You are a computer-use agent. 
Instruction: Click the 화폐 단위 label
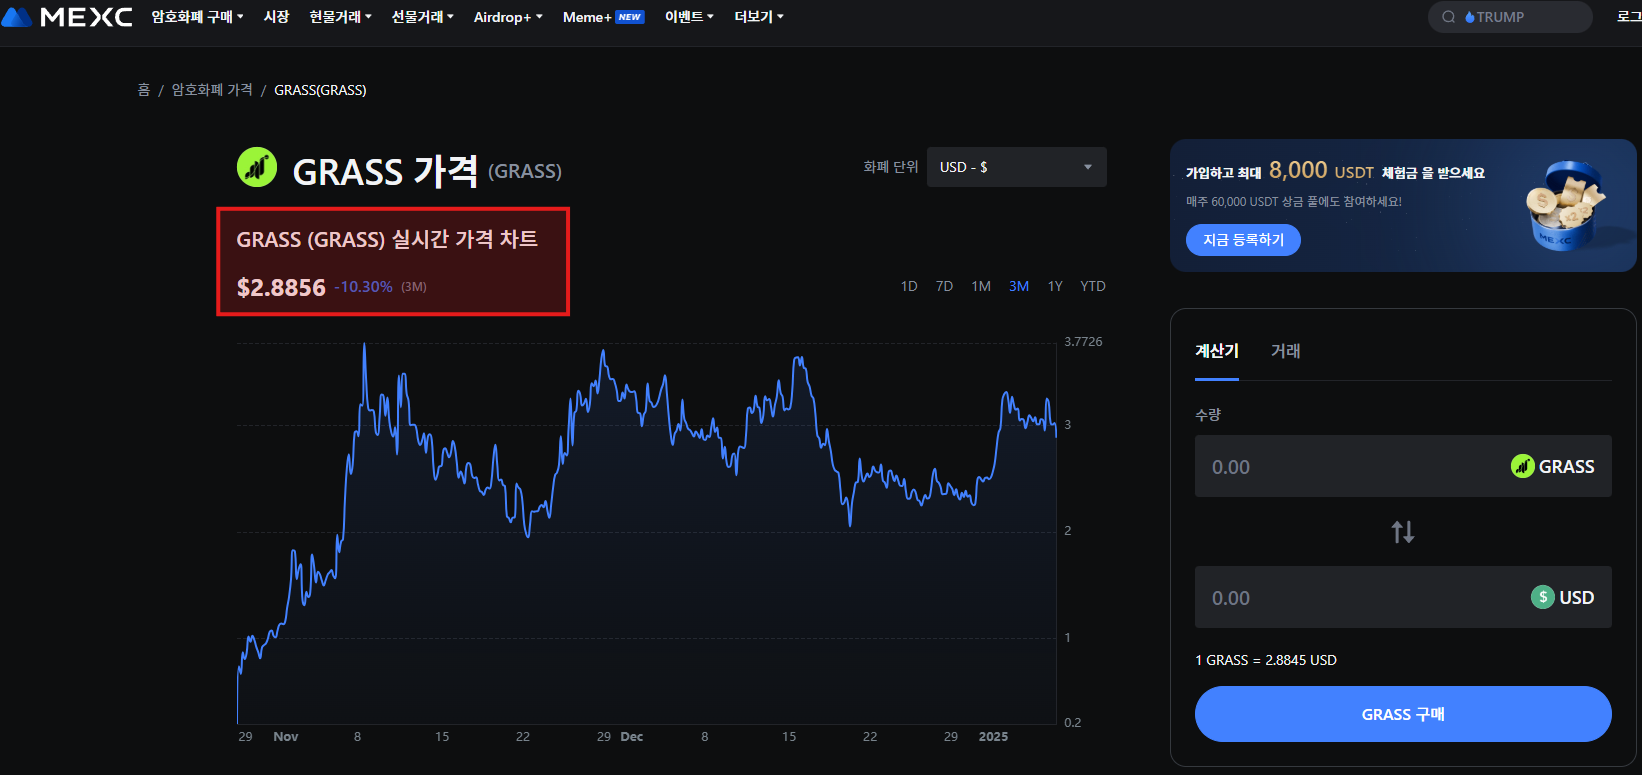click(x=891, y=167)
